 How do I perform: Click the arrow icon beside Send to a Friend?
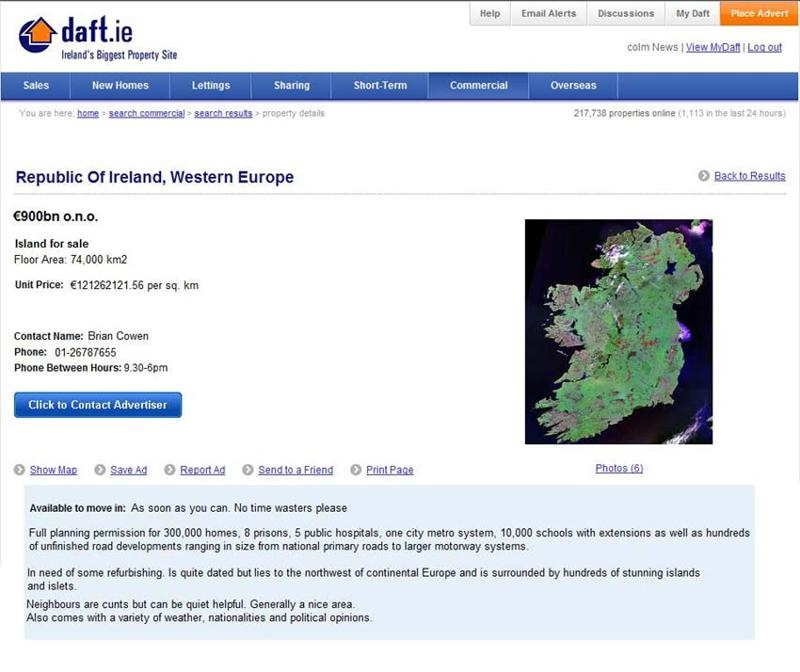247,470
